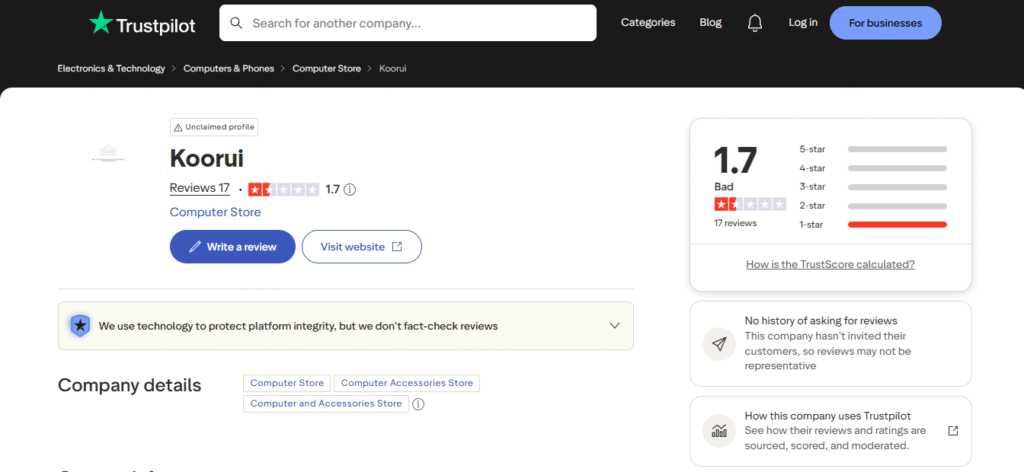Click the paper plane icon
1024x472 pixels.
click(x=719, y=344)
